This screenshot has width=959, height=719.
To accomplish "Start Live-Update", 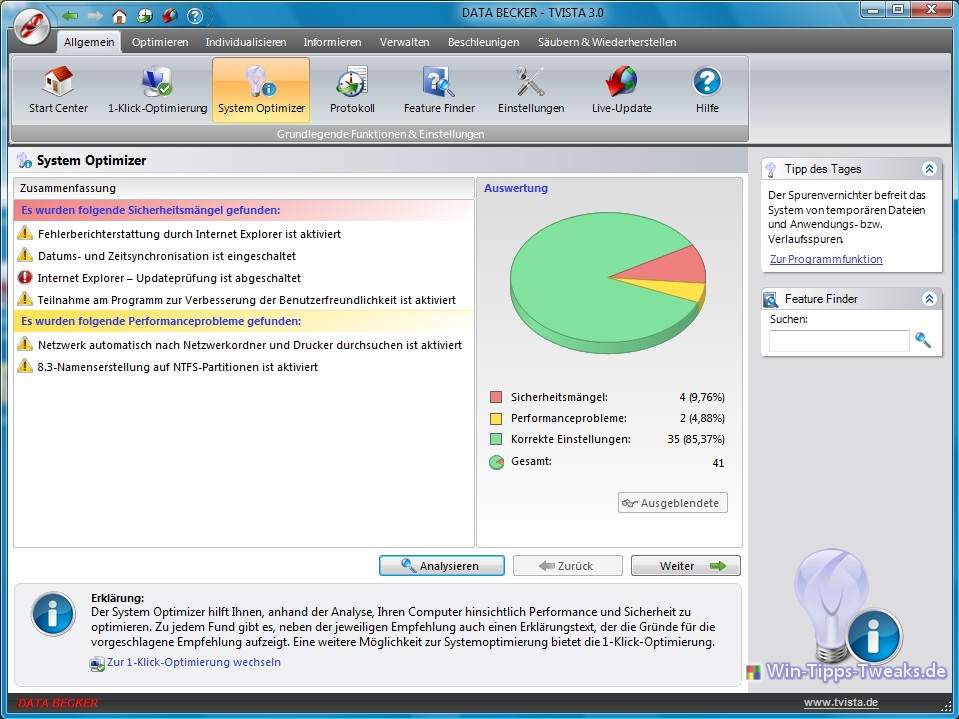I will click(x=621, y=90).
